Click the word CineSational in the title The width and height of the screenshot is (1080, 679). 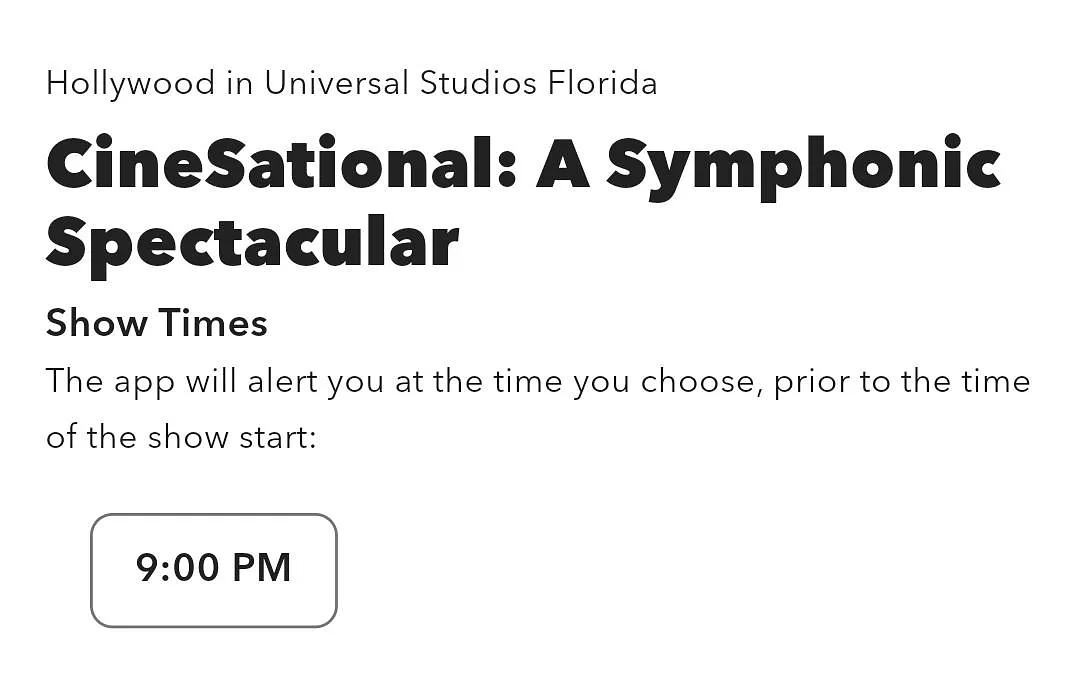click(281, 163)
